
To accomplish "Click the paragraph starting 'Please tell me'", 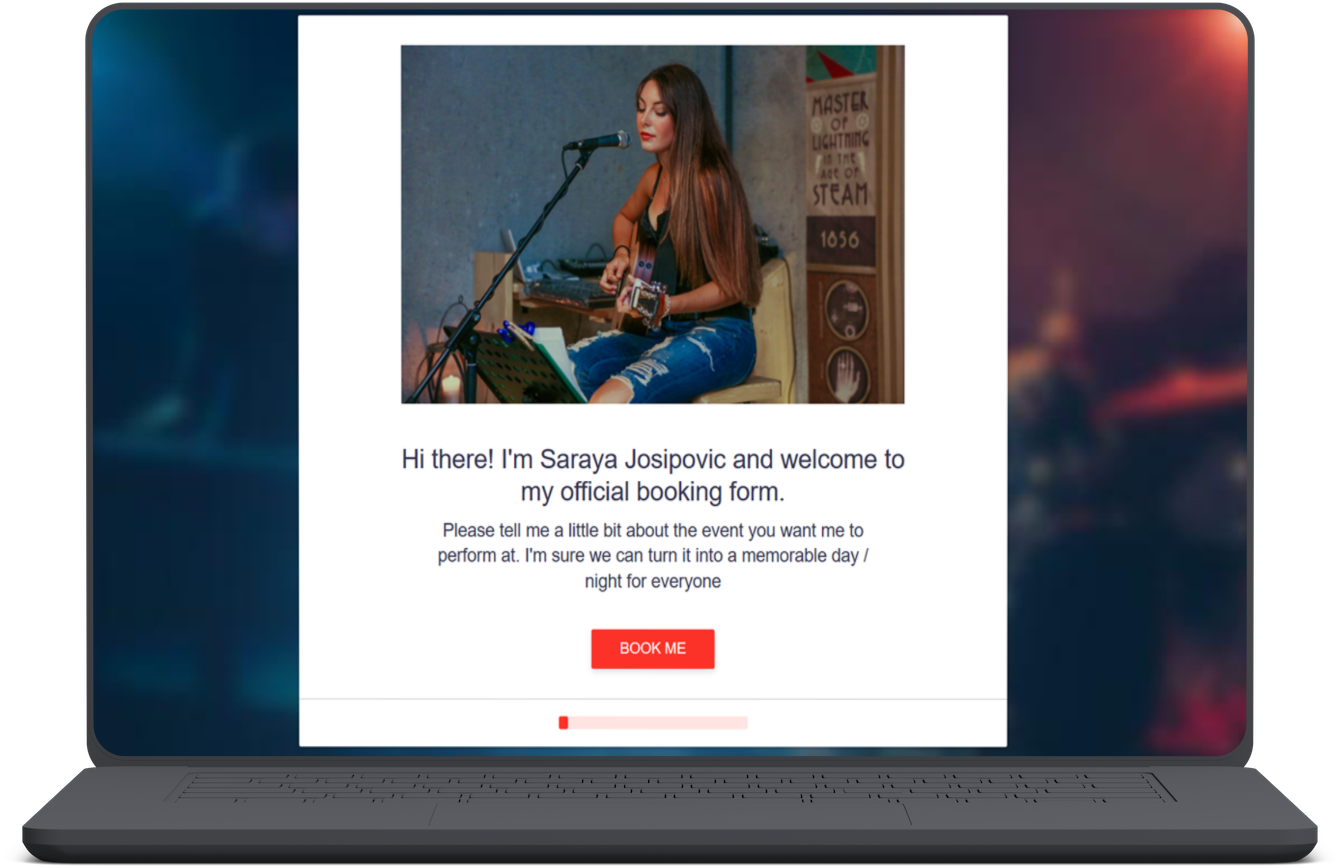I will (652, 555).
